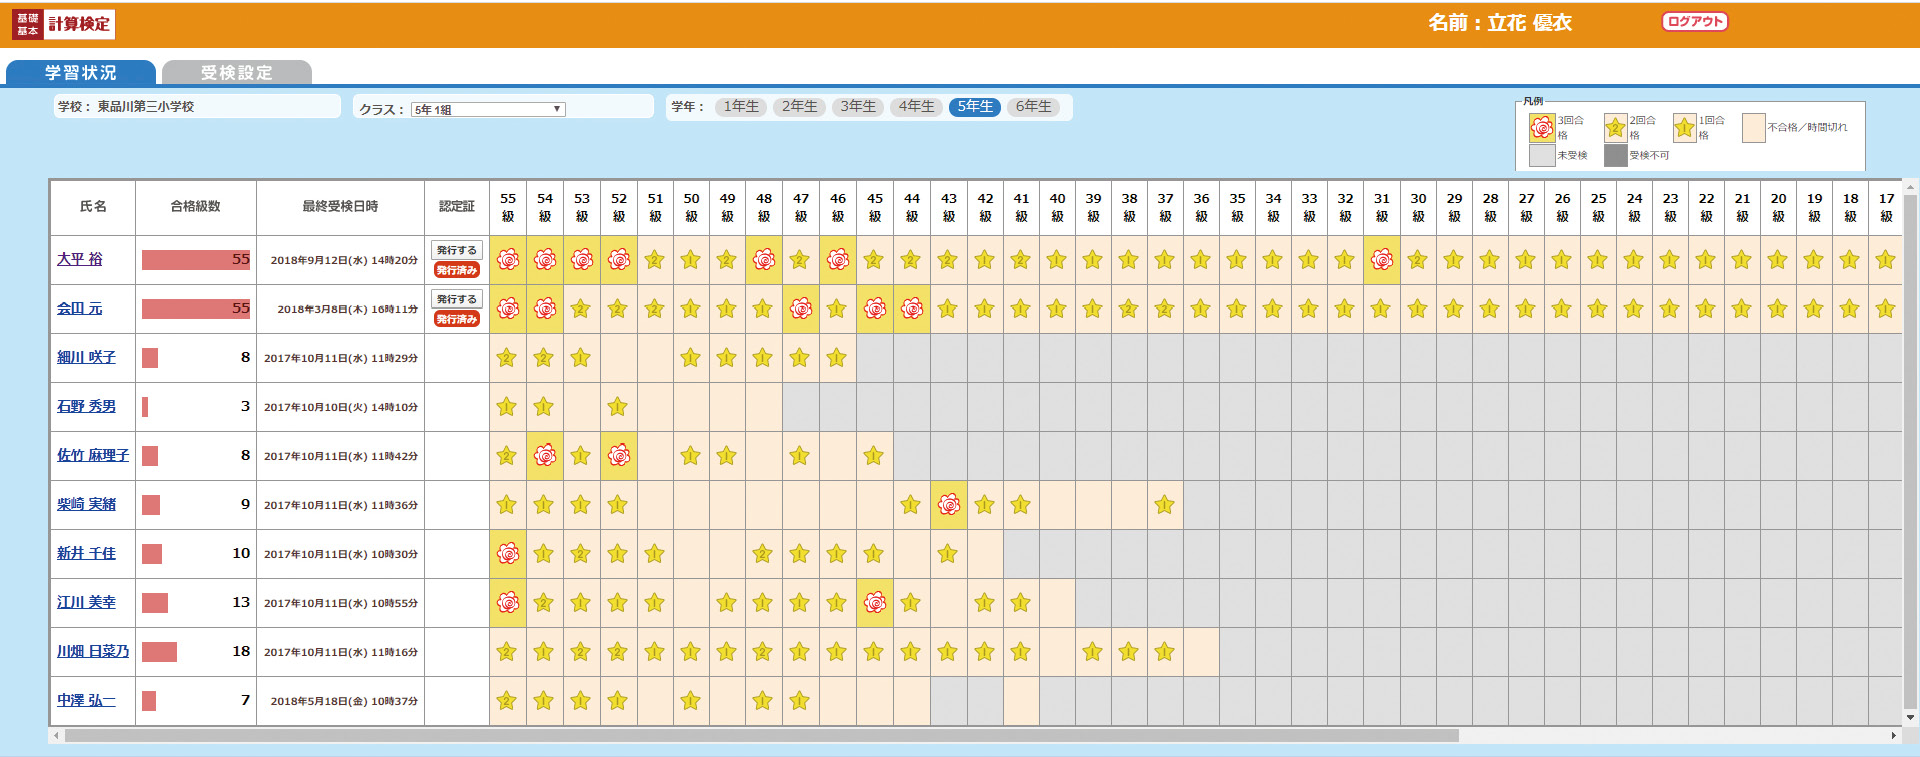The width and height of the screenshot is (1920, 757).
Task: Click 発行済み button for 大平 裕
Action: pos(457,270)
